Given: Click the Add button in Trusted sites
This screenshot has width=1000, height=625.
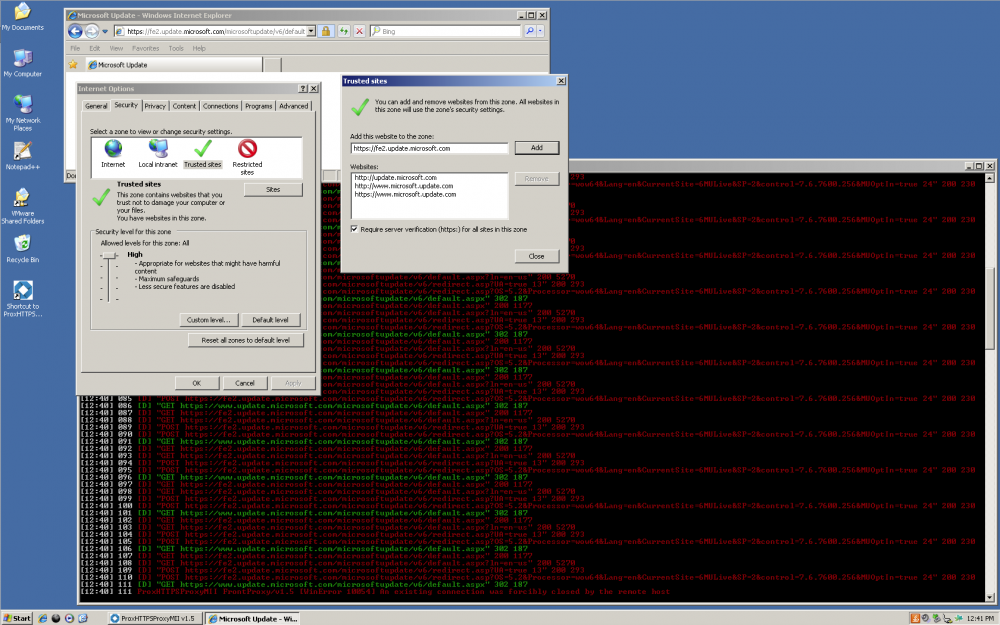Looking at the screenshot, I should pyautogui.click(x=537, y=147).
